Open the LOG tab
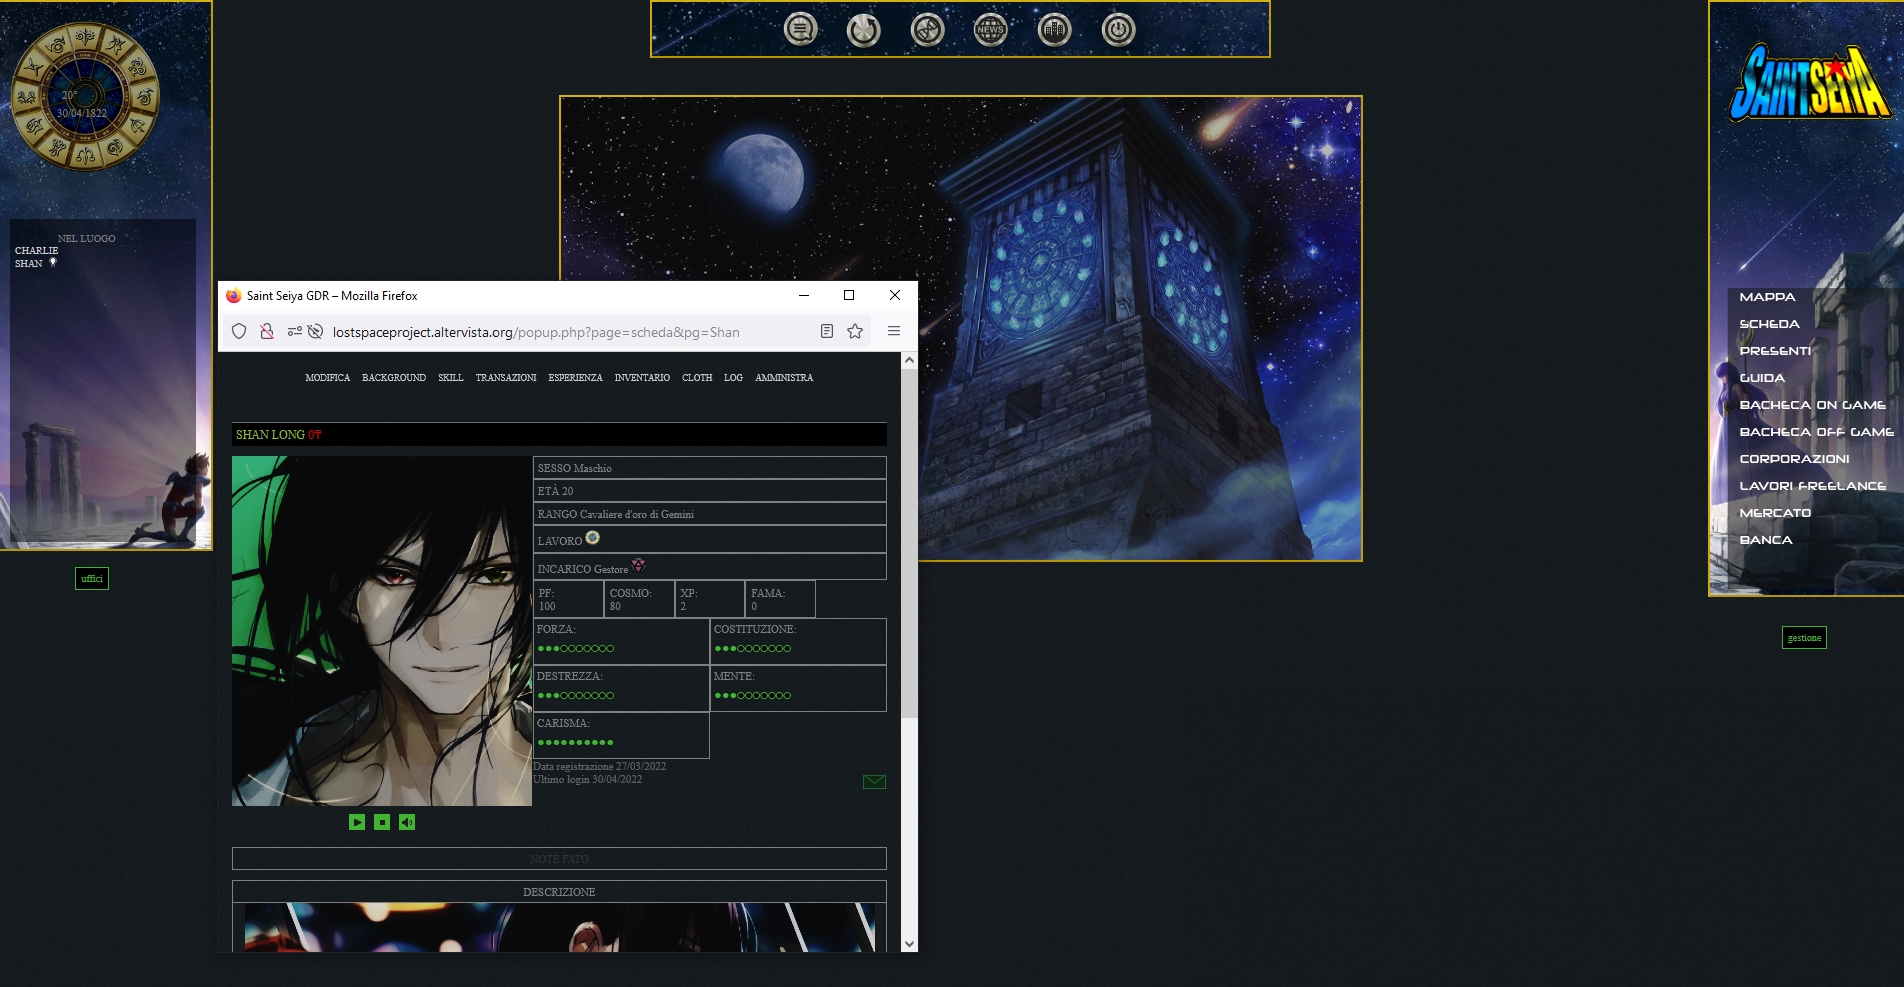The height and width of the screenshot is (987, 1904). [733, 378]
